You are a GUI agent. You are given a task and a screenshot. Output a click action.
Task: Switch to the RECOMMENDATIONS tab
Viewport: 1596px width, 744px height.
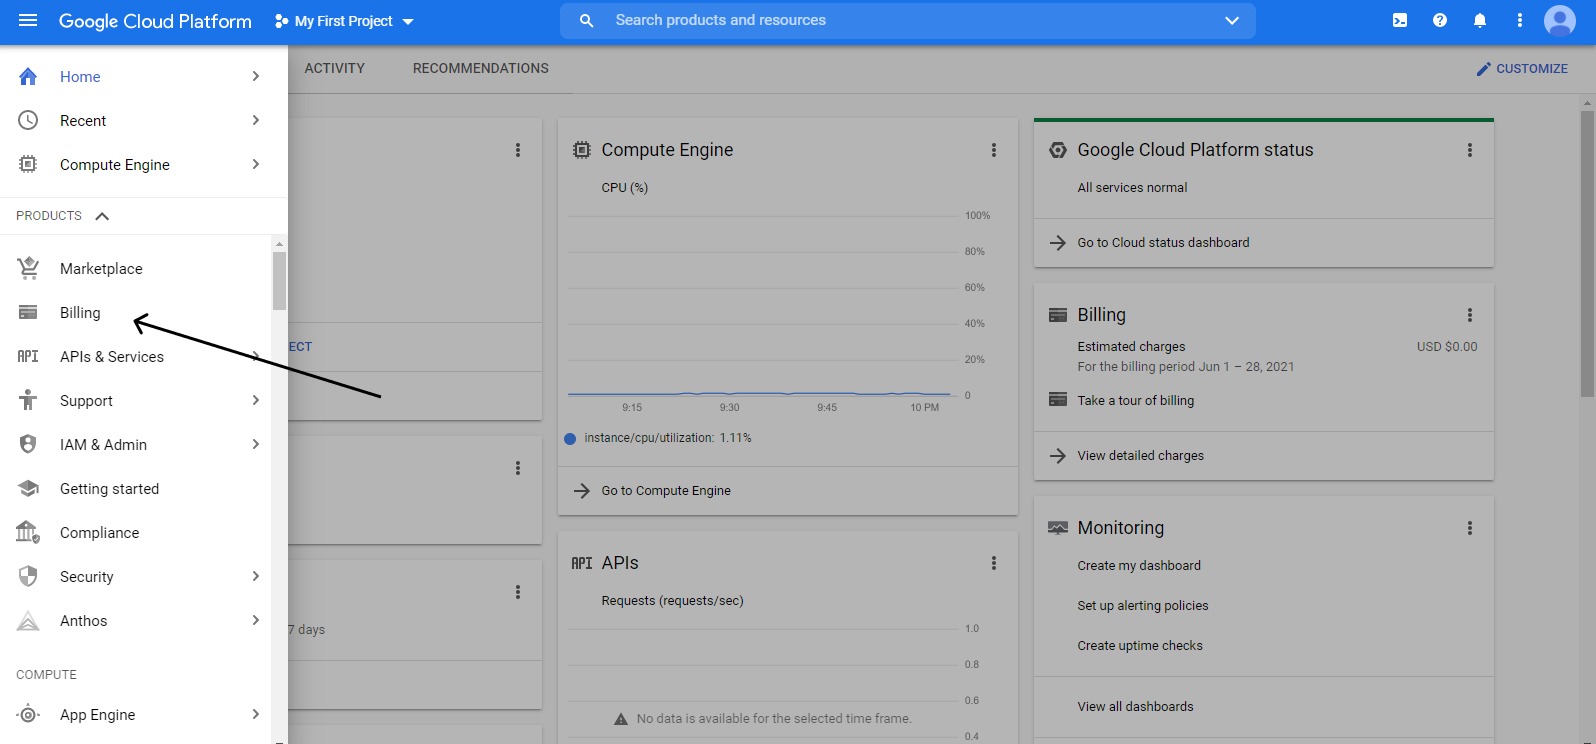480,68
